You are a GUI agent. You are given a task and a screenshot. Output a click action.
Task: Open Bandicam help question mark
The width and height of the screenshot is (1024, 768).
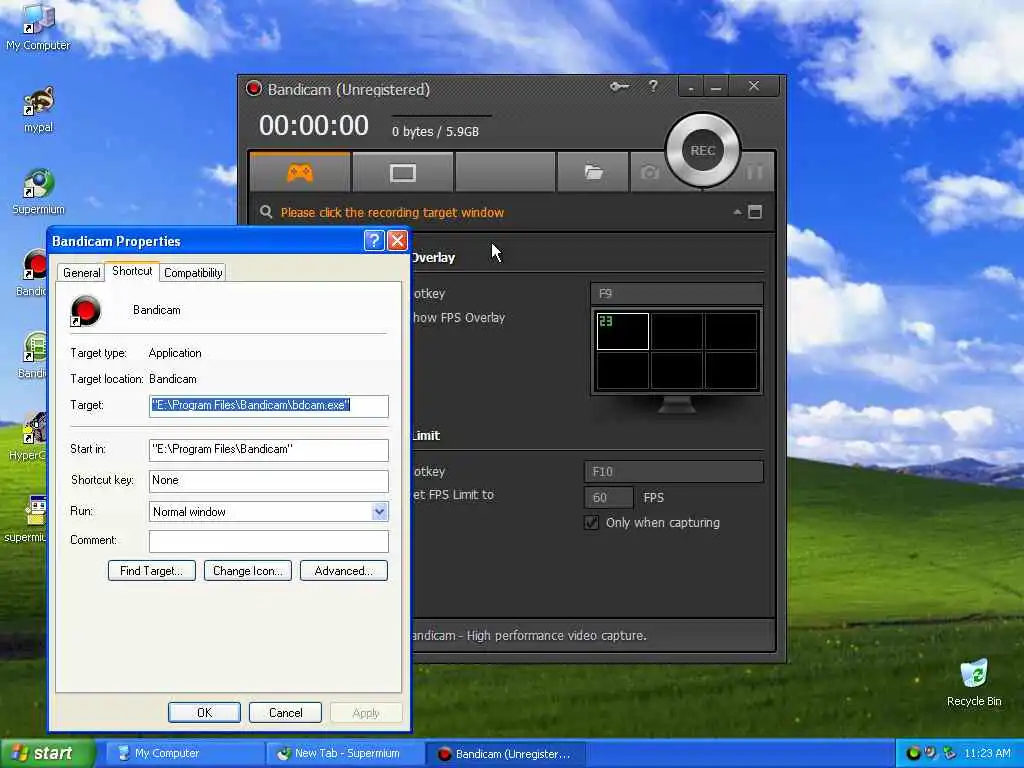tap(653, 86)
